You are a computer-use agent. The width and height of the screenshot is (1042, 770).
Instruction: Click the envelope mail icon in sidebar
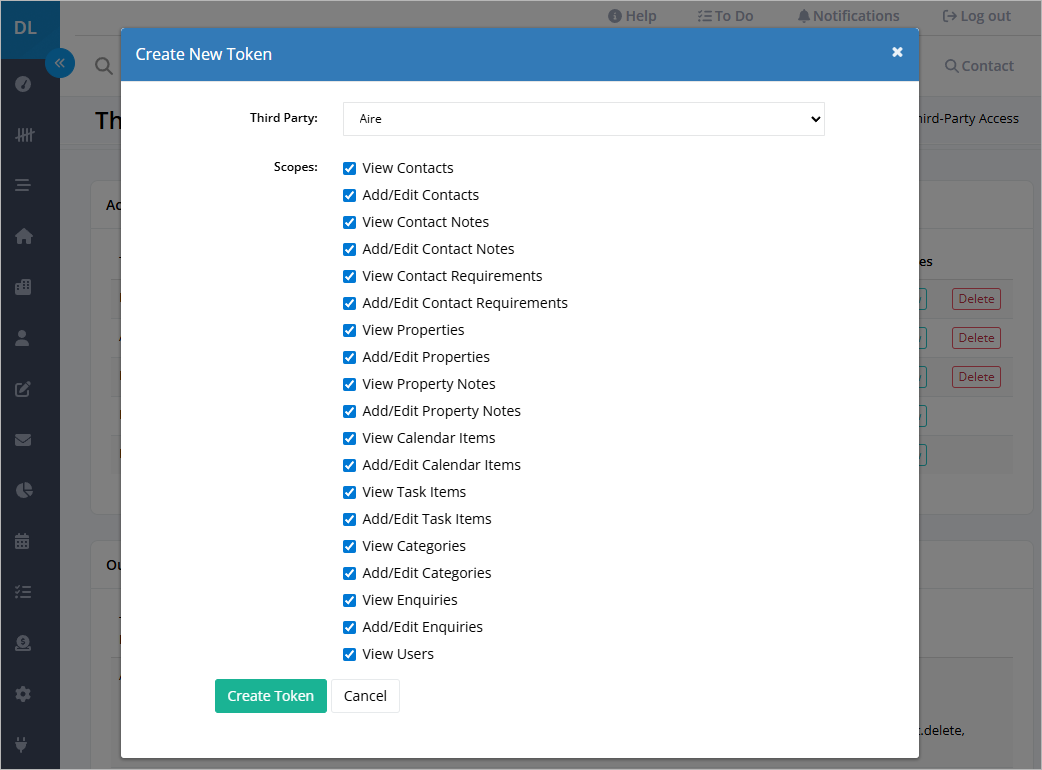tap(23, 440)
